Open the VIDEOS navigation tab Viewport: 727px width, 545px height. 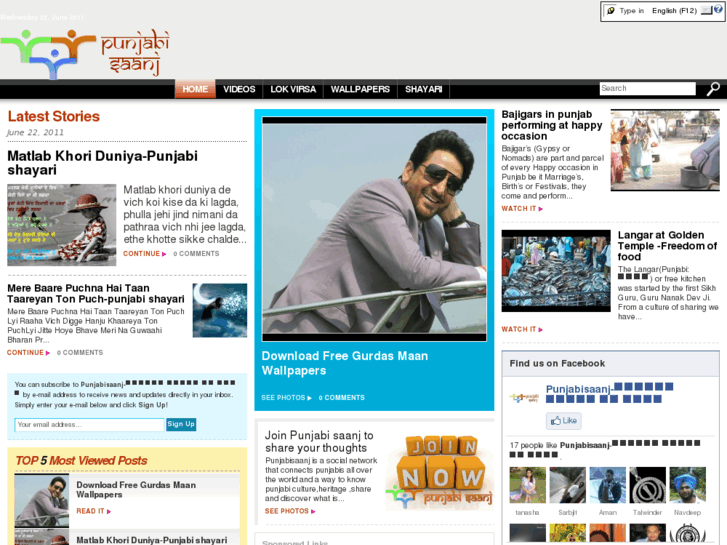[x=239, y=89]
